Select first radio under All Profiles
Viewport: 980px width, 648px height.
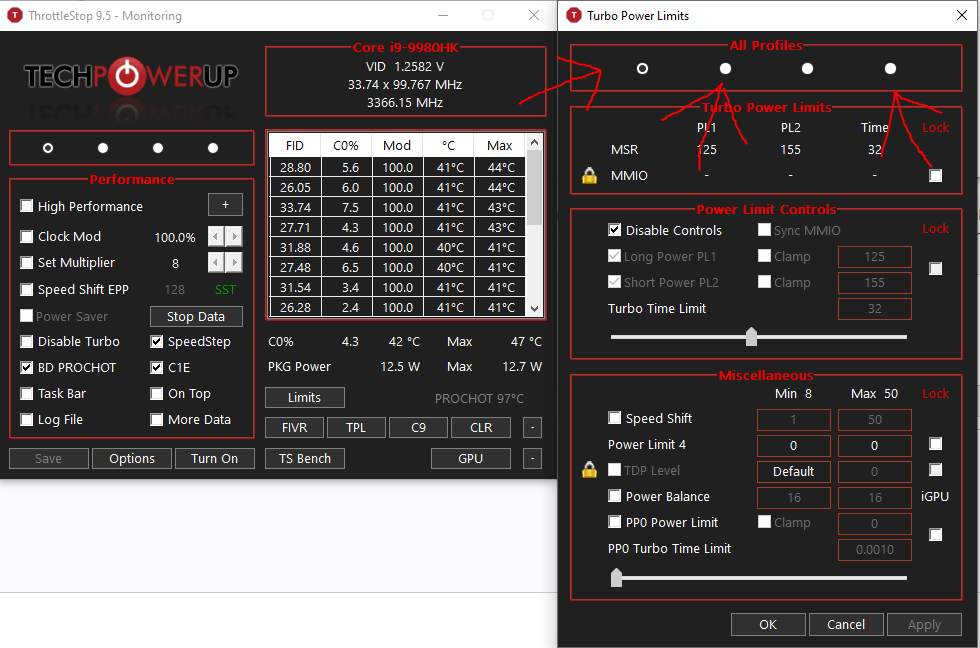coord(642,69)
